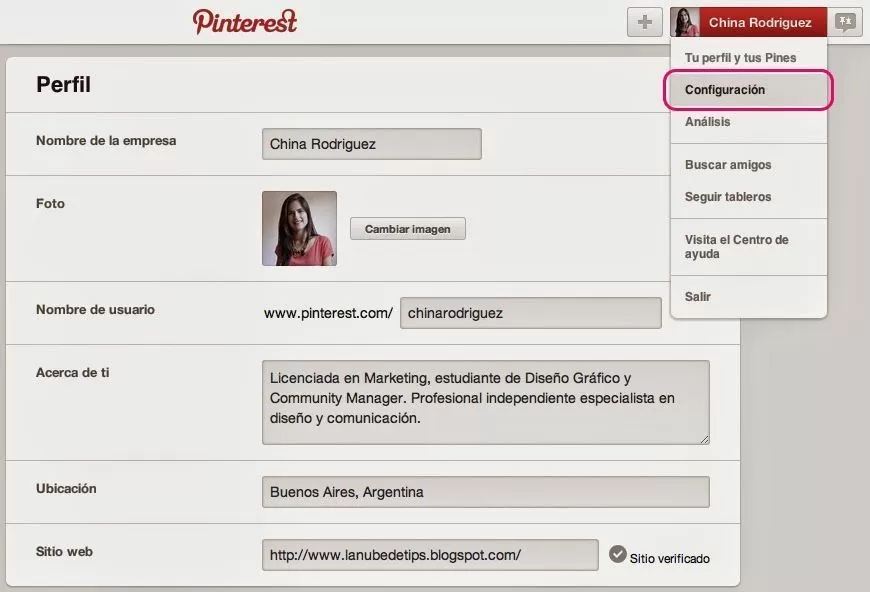Choose Análisis in the dropdown menu
870x592 pixels.
[707, 122]
